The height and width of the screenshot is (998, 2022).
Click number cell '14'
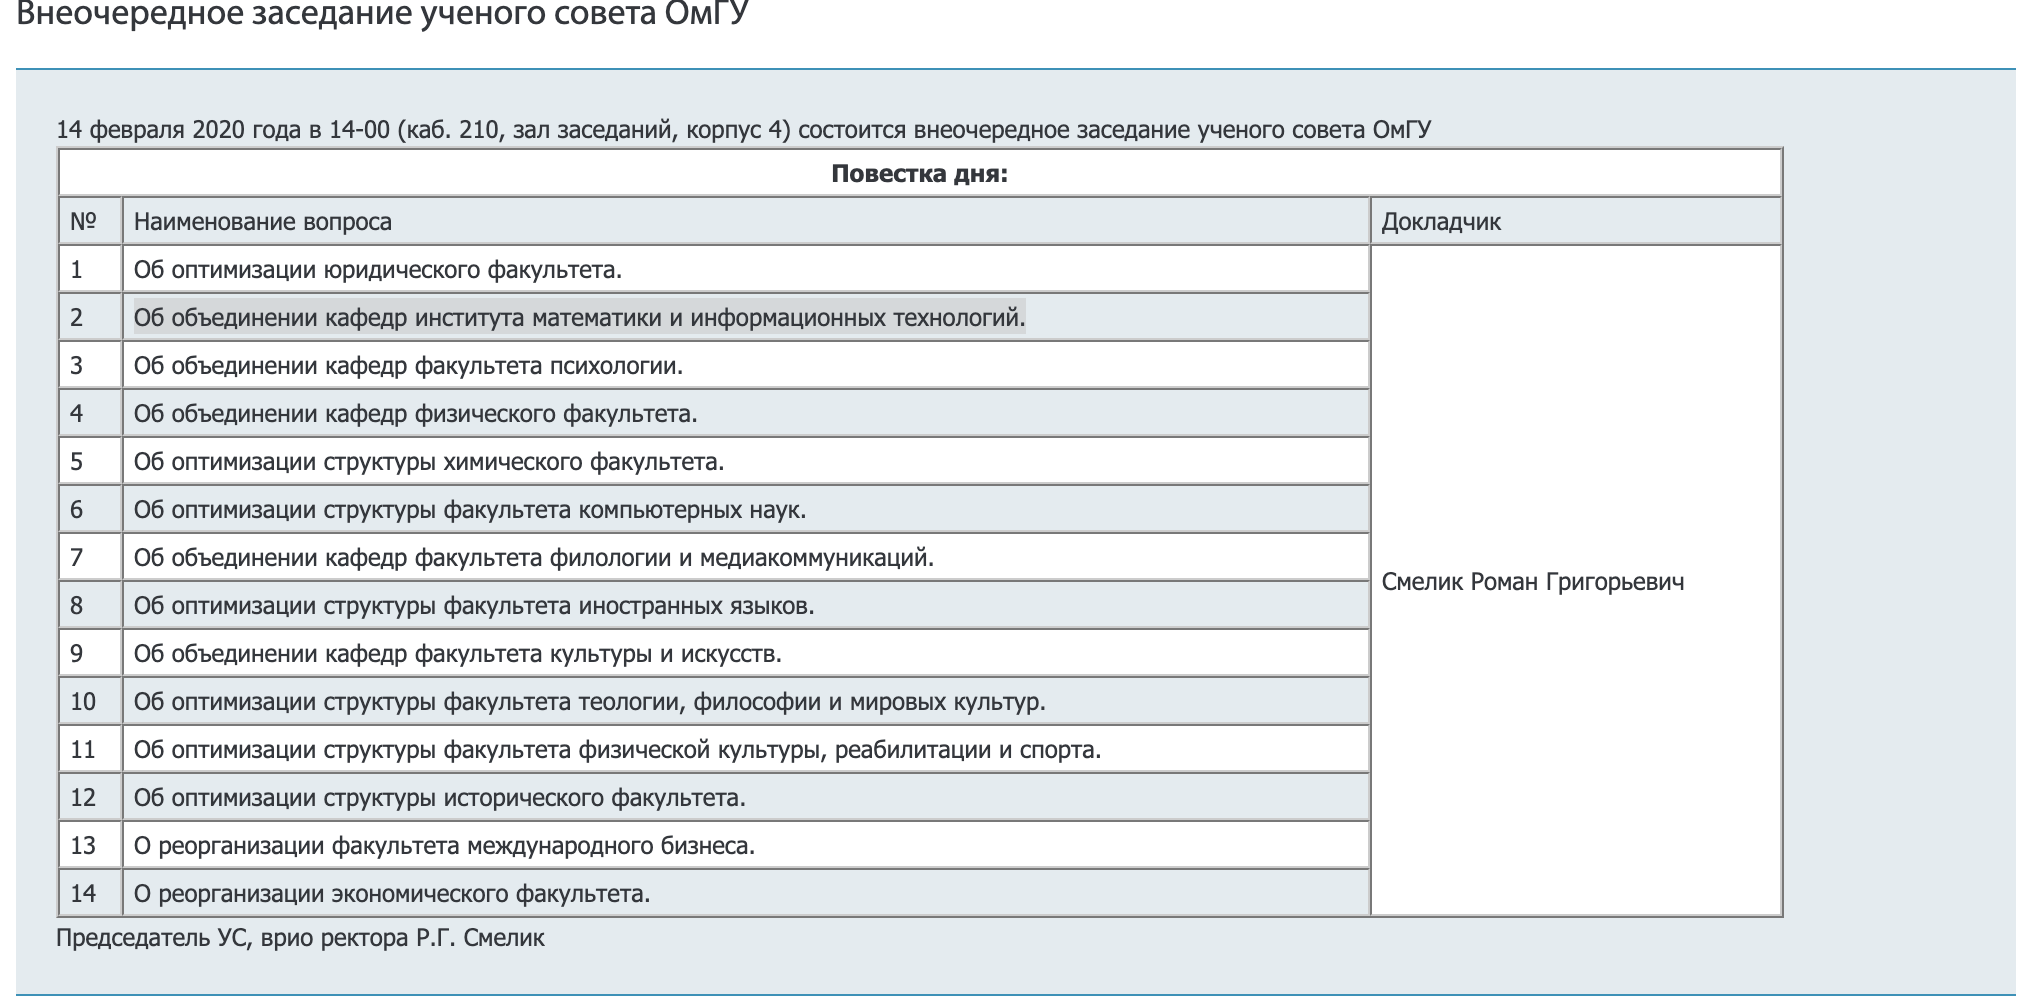[x=91, y=893]
